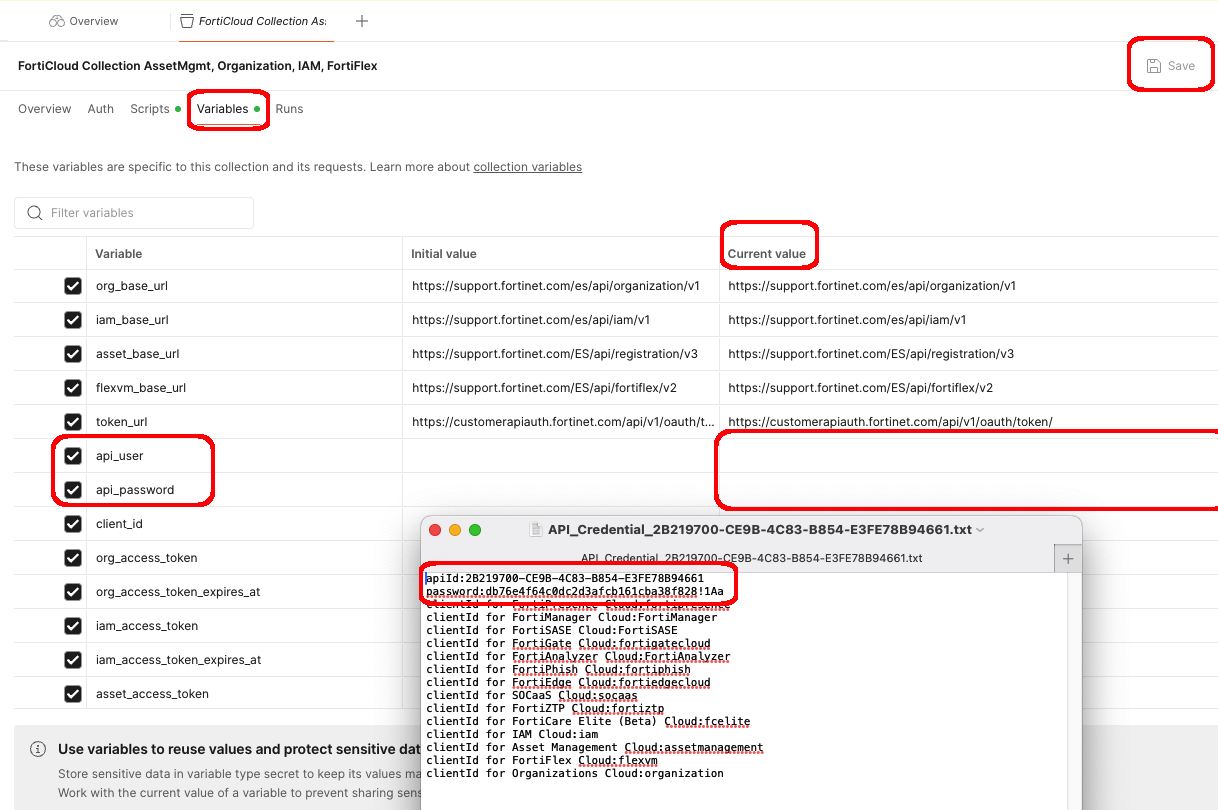The image size is (1218, 810).
Task: Click iam_base_url initial value URL
Action: pyautogui.click(x=531, y=320)
